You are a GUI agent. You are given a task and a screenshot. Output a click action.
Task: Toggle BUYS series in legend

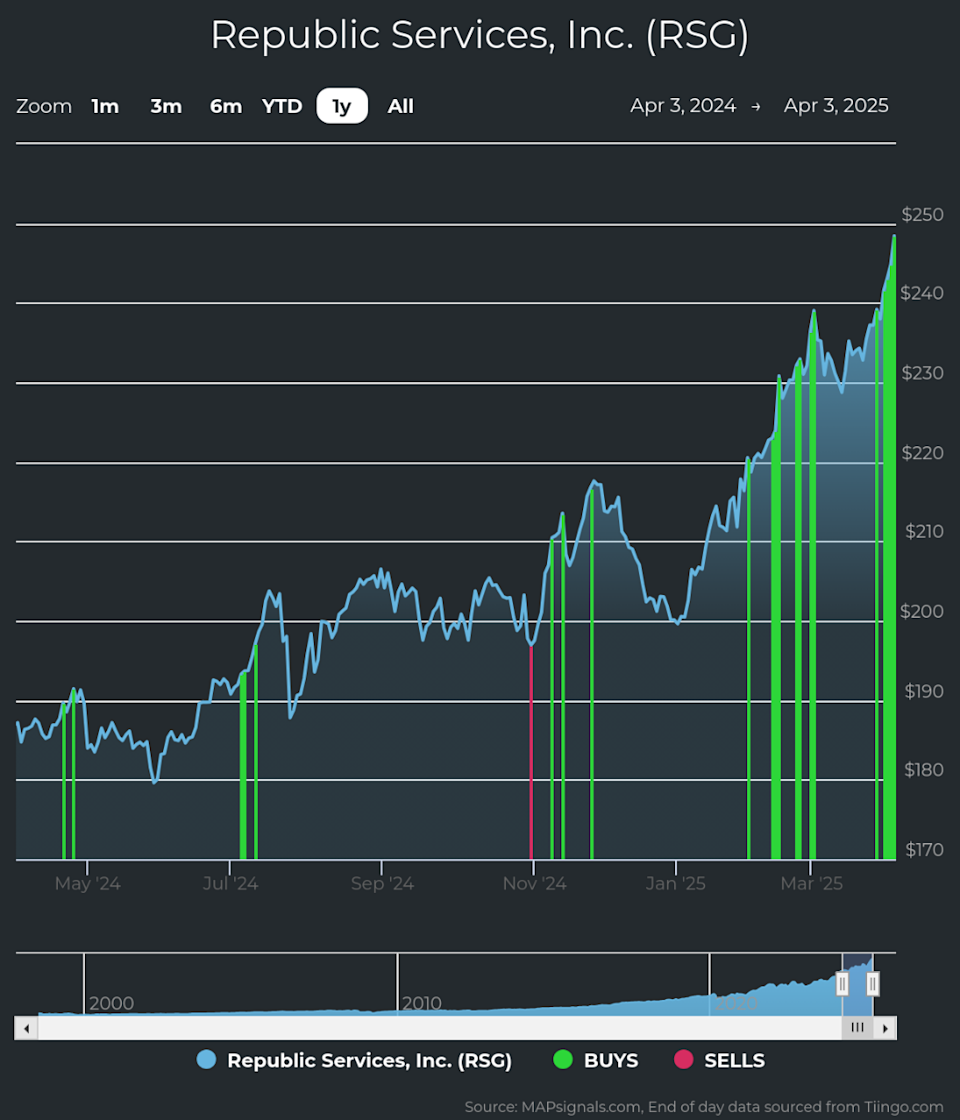pyautogui.click(x=596, y=1060)
